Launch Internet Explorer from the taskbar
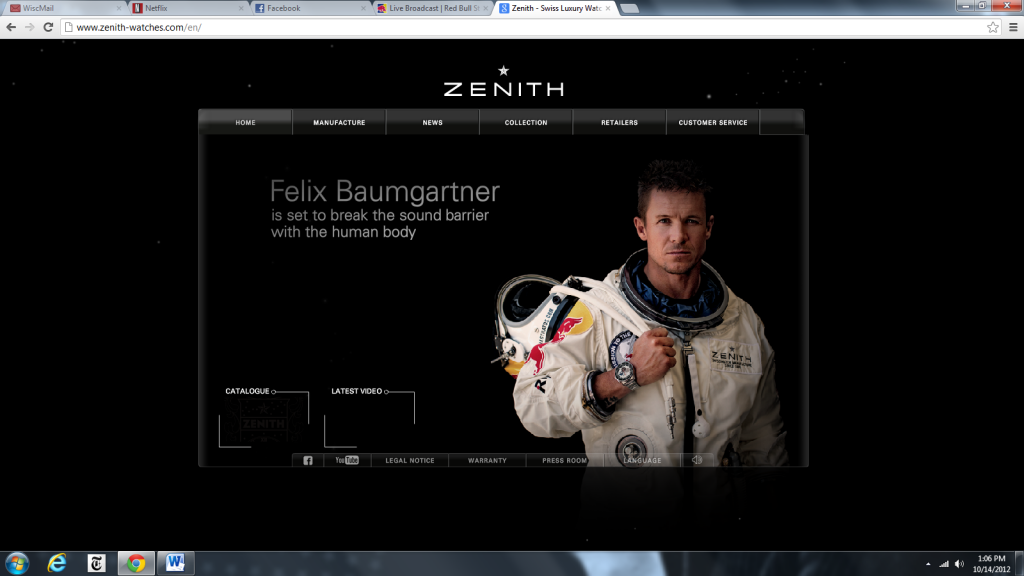The width and height of the screenshot is (1024, 576). [x=57, y=563]
